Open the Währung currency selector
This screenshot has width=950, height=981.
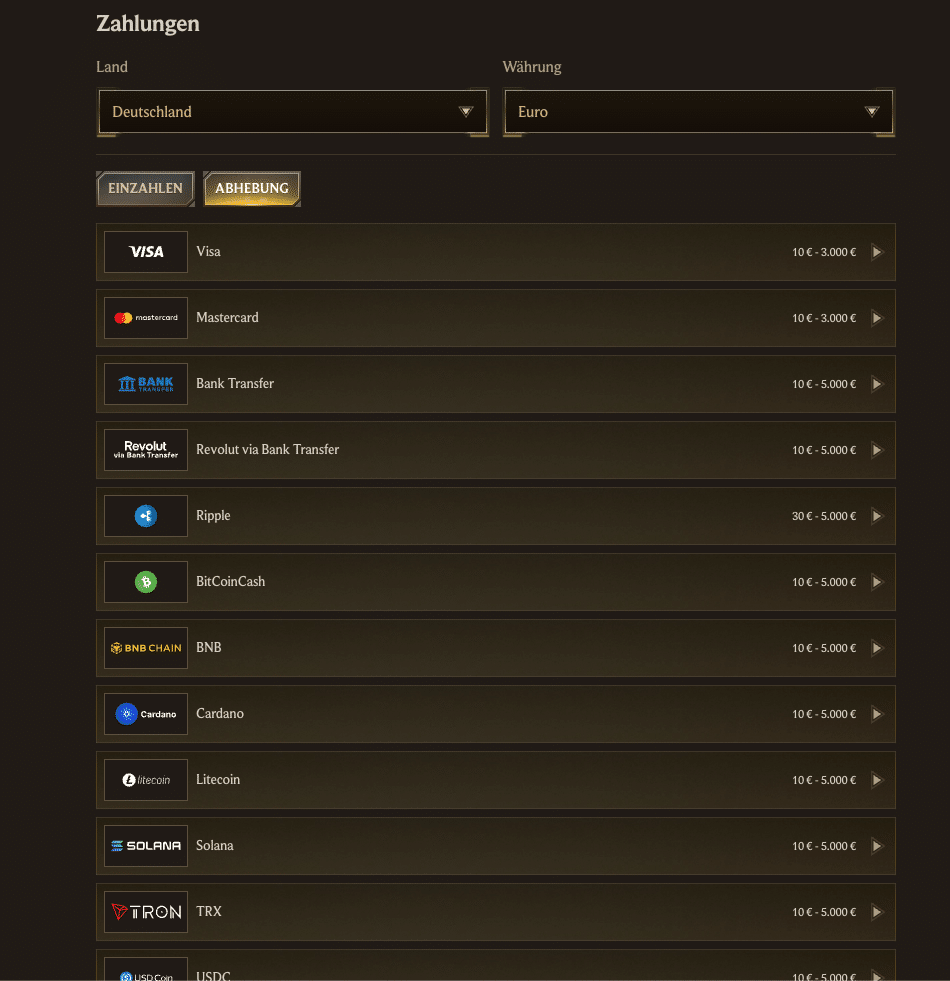(698, 112)
